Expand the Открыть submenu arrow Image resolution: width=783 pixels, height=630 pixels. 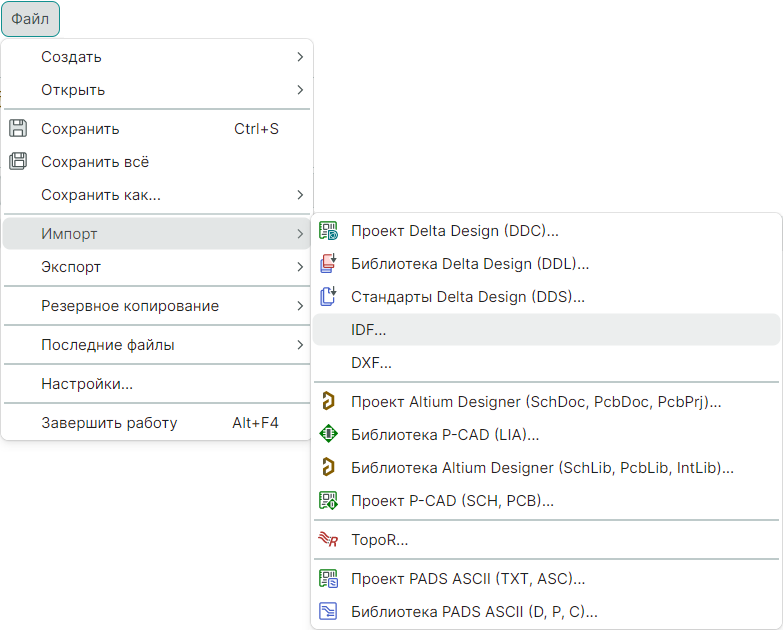coord(300,90)
